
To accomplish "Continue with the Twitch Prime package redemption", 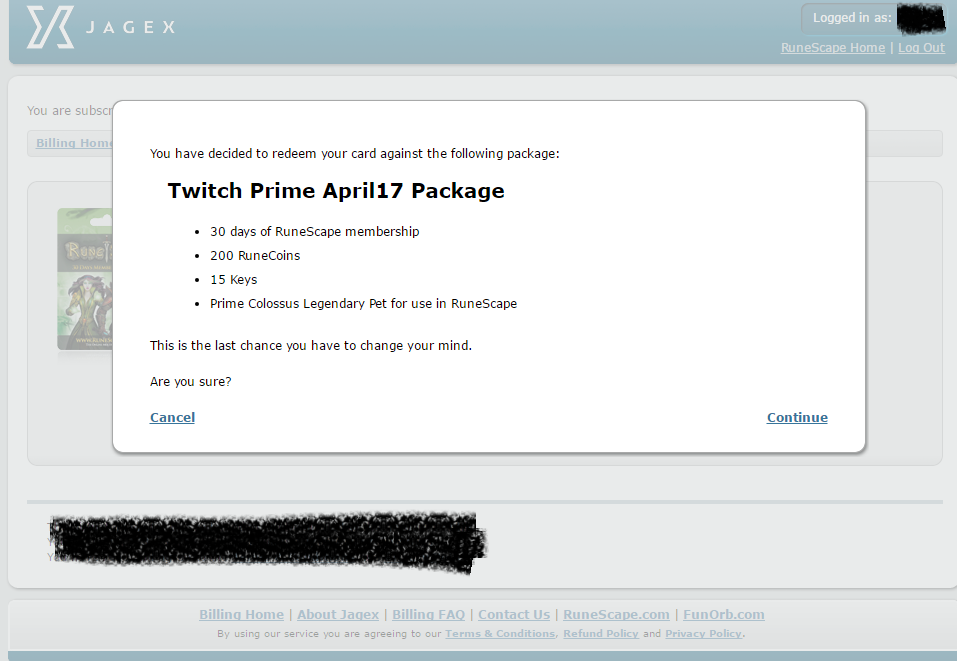I will tap(797, 417).
